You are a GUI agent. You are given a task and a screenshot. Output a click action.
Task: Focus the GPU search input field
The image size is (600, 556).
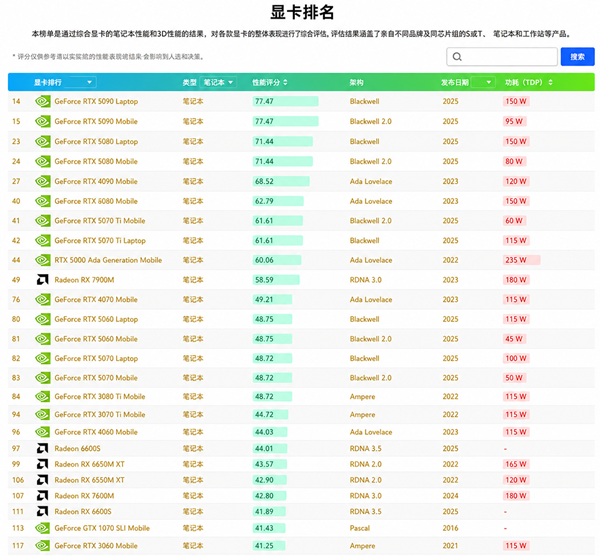(x=502, y=57)
